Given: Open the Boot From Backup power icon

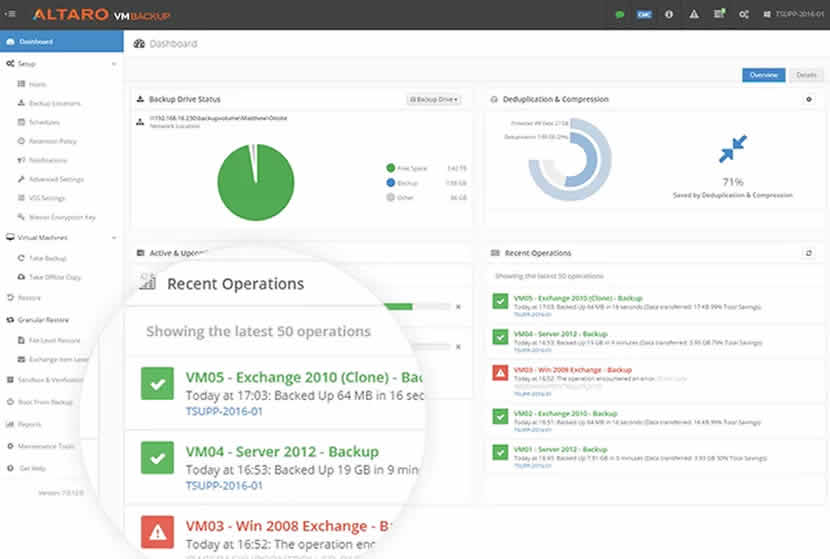Looking at the screenshot, I should [10, 402].
